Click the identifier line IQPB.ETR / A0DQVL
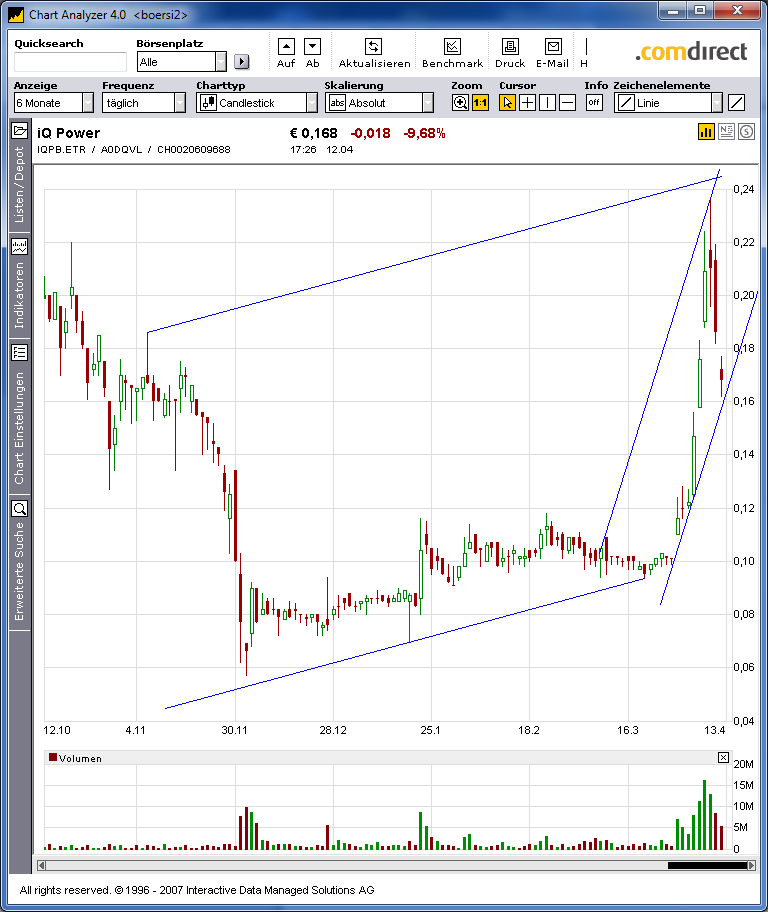The width and height of the screenshot is (768, 912). coord(134,149)
